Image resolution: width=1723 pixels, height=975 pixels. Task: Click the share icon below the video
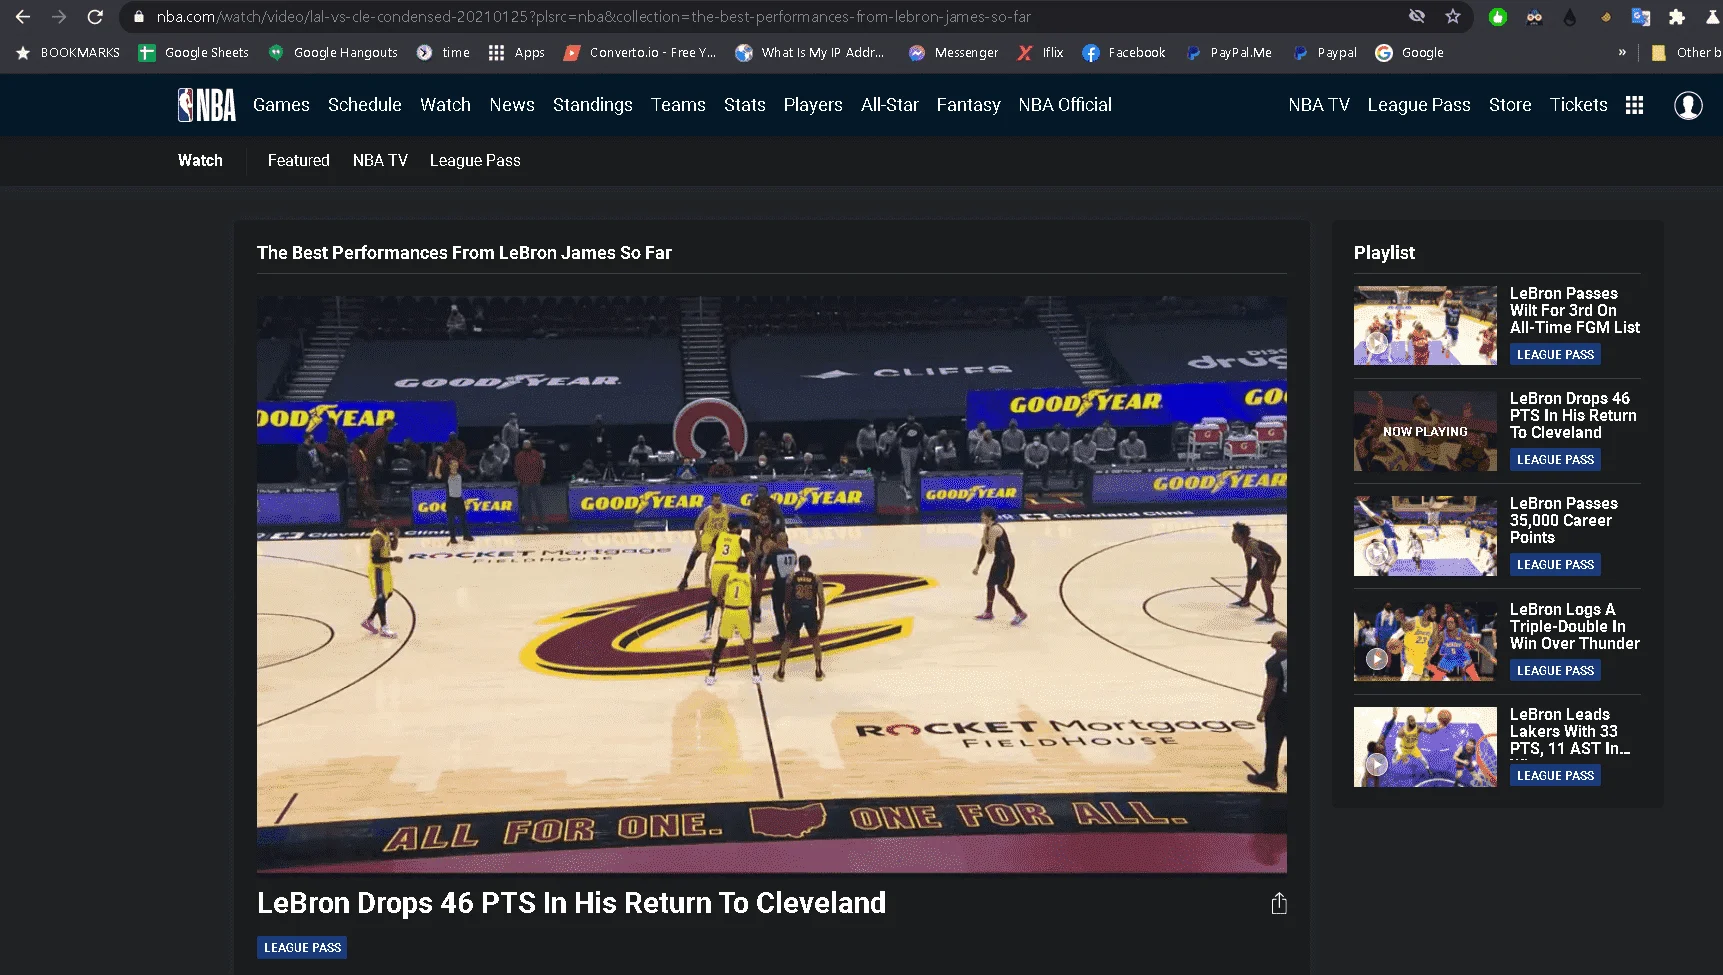click(1278, 904)
